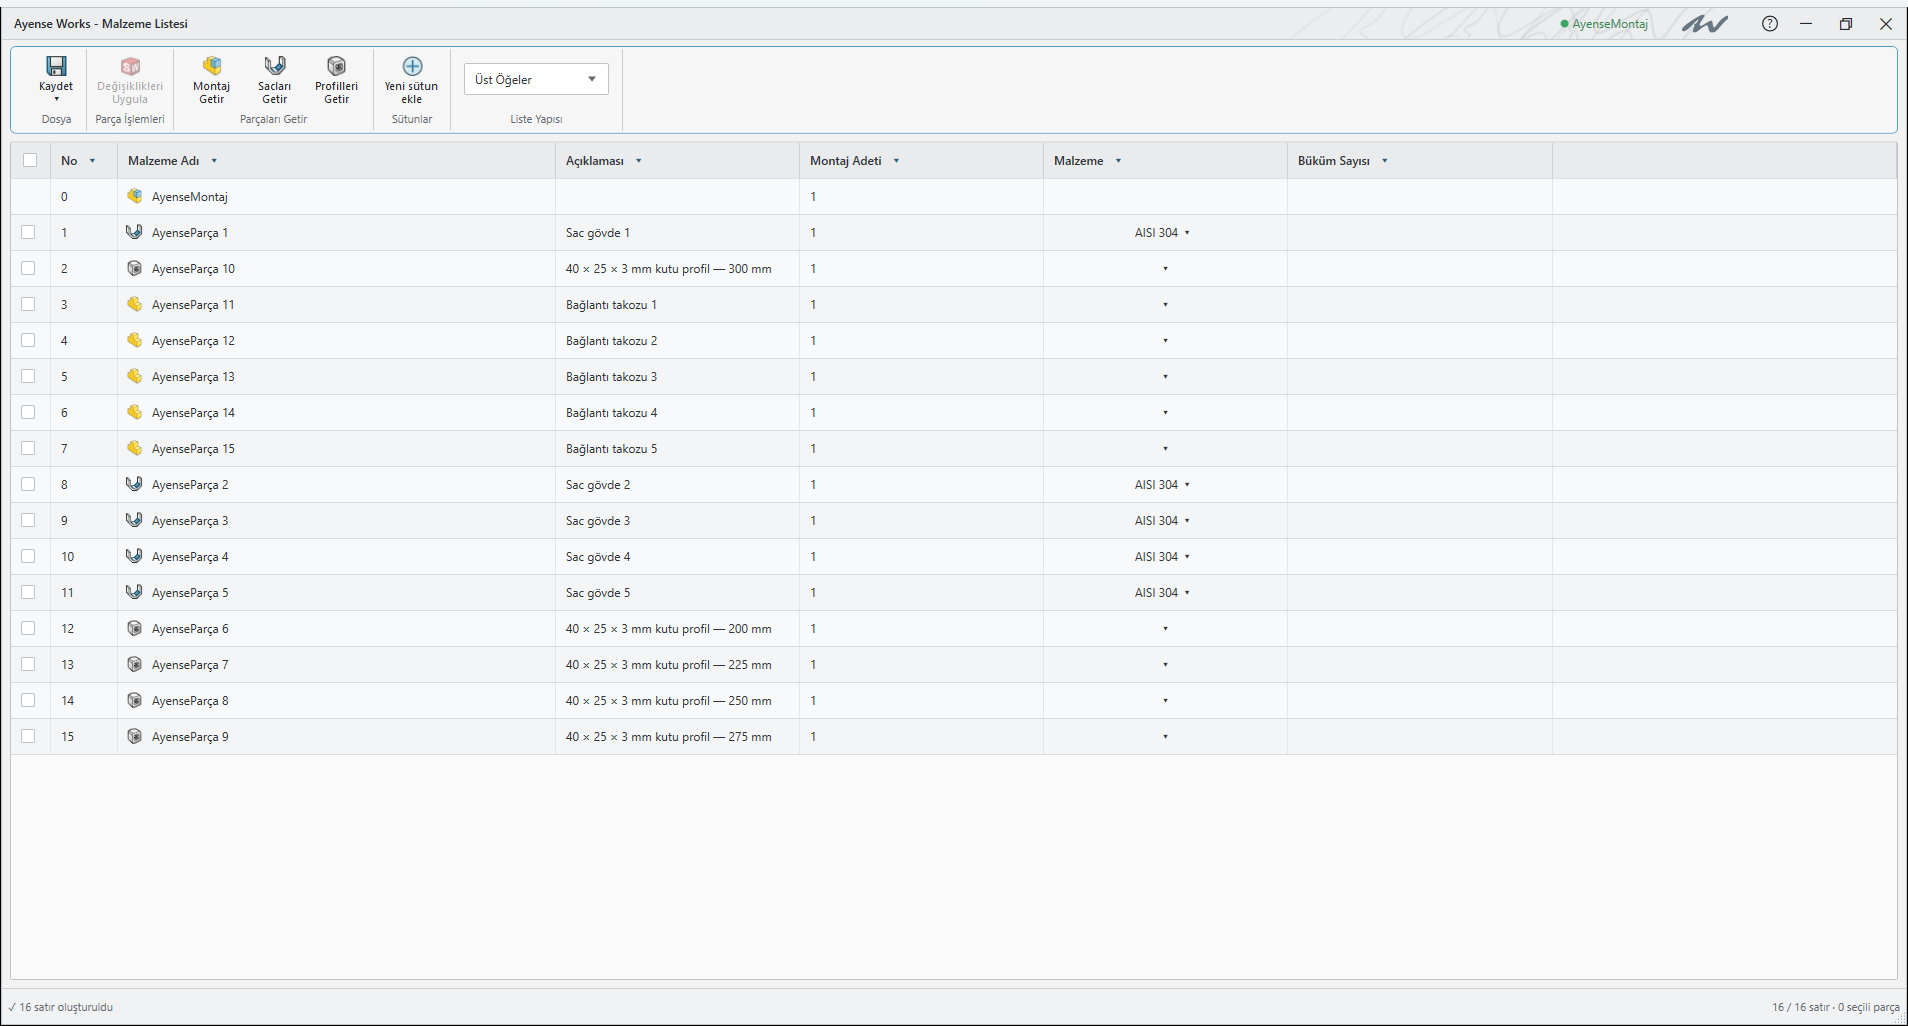This screenshot has width=1908, height=1026.
Task: Open Açıklaması column filter arrow
Action: tap(639, 161)
